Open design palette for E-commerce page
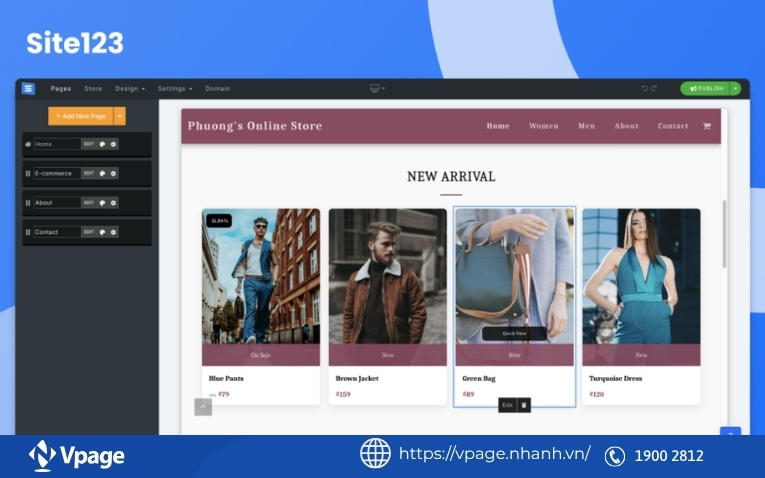Image resolution: width=765 pixels, height=478 pixels. click(x=102, y=173)
